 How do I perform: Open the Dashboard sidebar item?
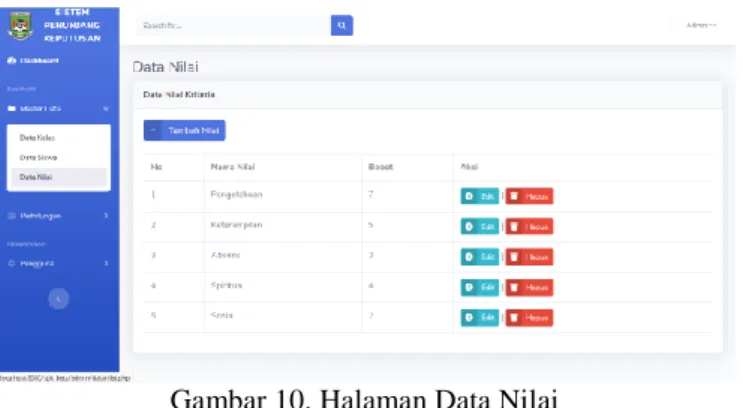(33, 61)
